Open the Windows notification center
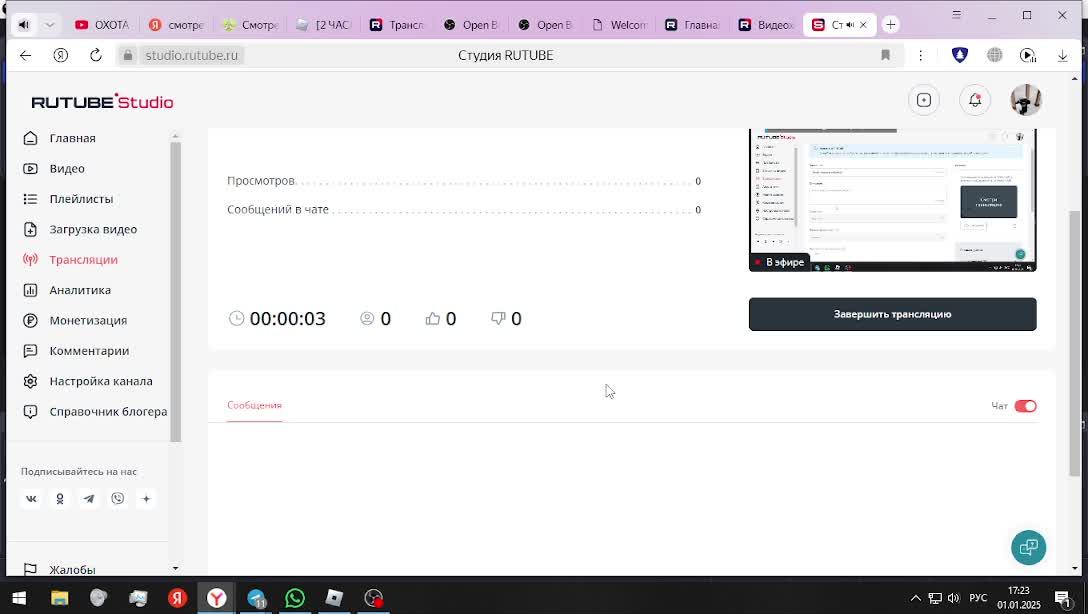The image size is (1088, 614). 1063,598
